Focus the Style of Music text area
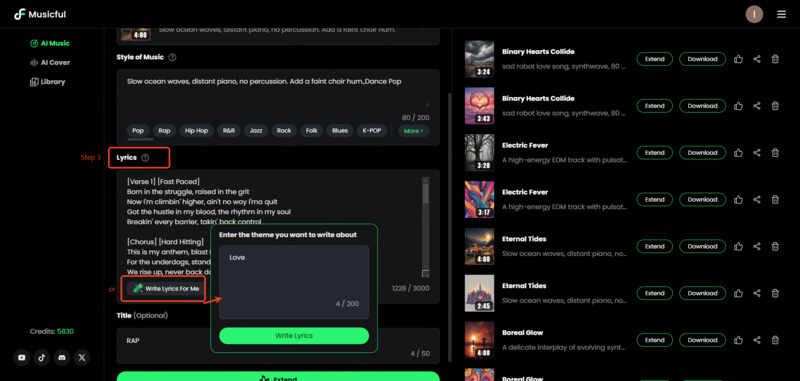The width and height of the screenshot is (800, 381). tap(278, 91)
